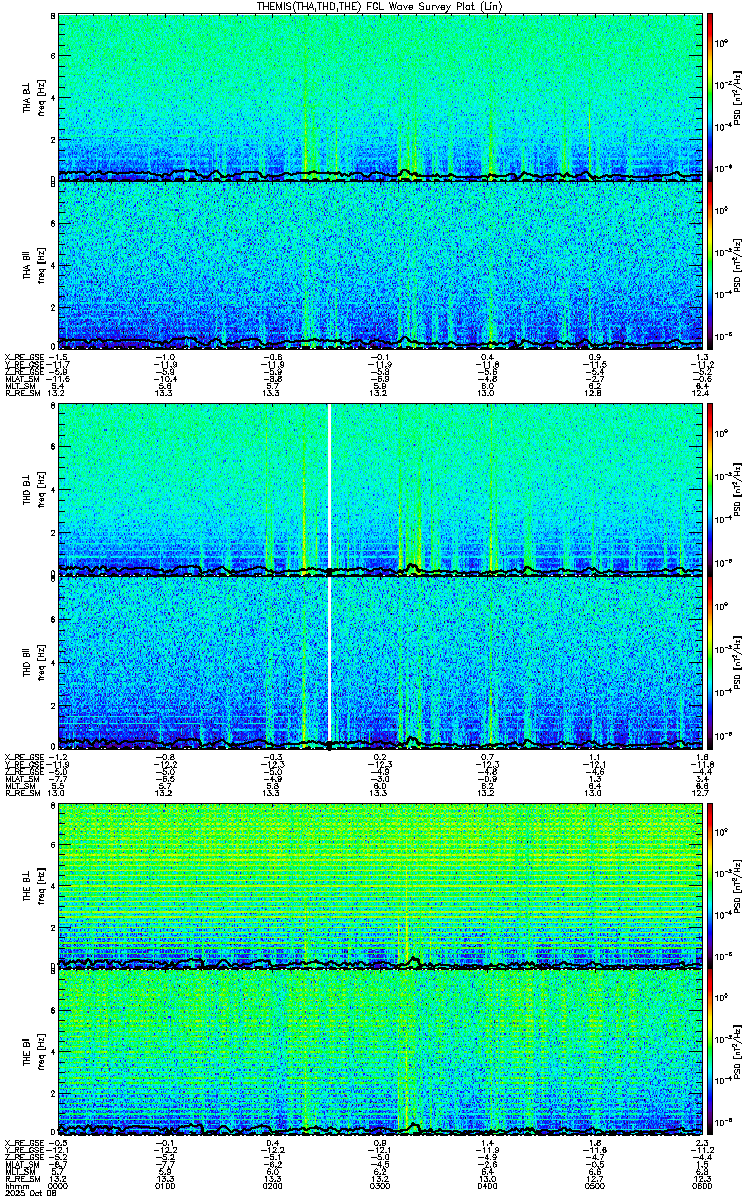Click the X_RE_GSE row label below THE panels
750x1200 pixels.
[x=22, y=1144]
